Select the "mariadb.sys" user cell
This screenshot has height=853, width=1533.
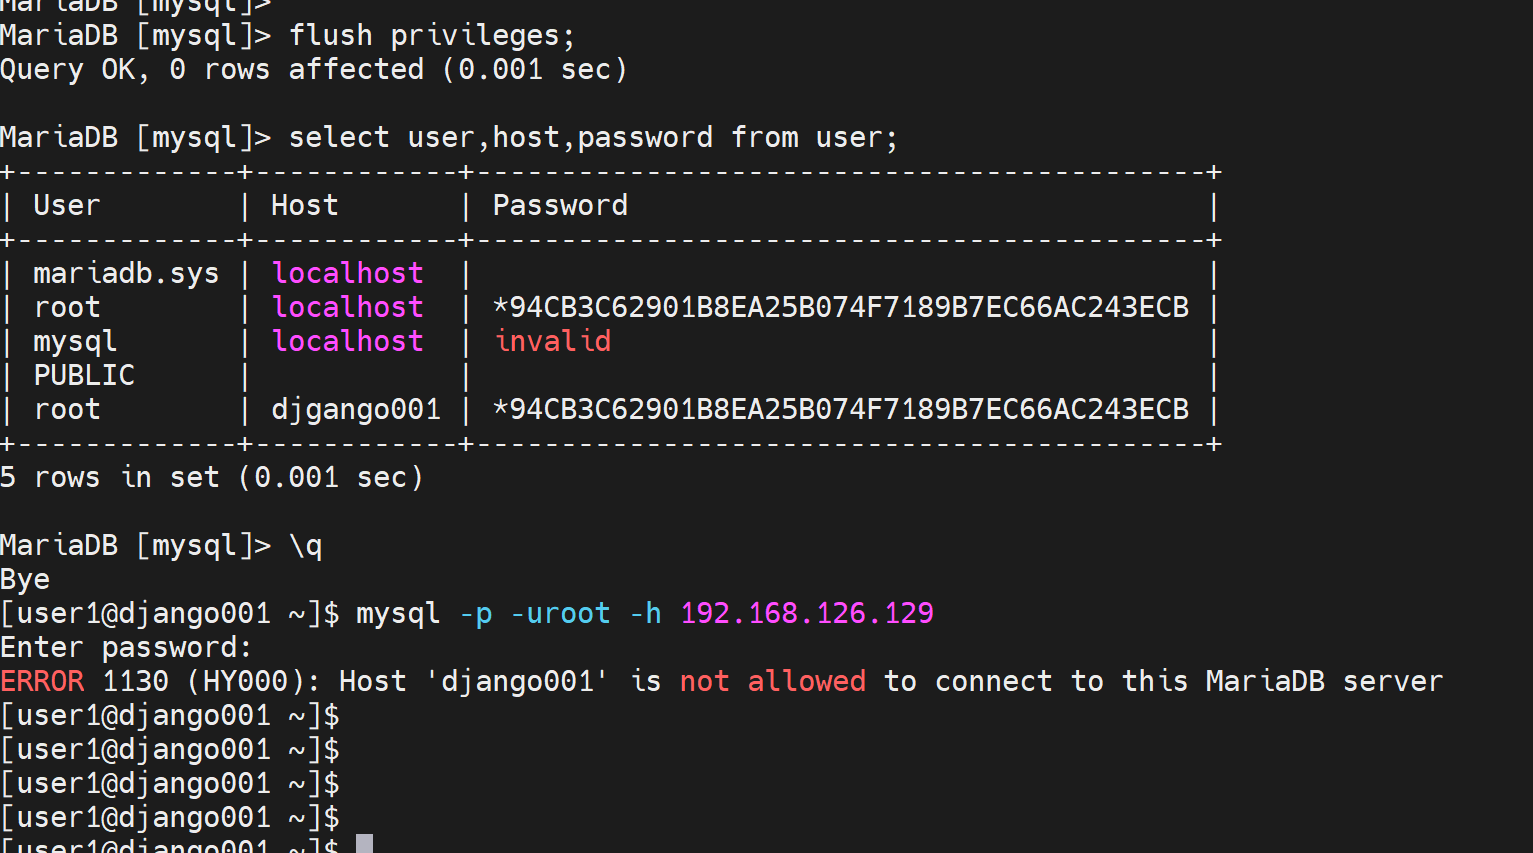[x=126, y=274]
